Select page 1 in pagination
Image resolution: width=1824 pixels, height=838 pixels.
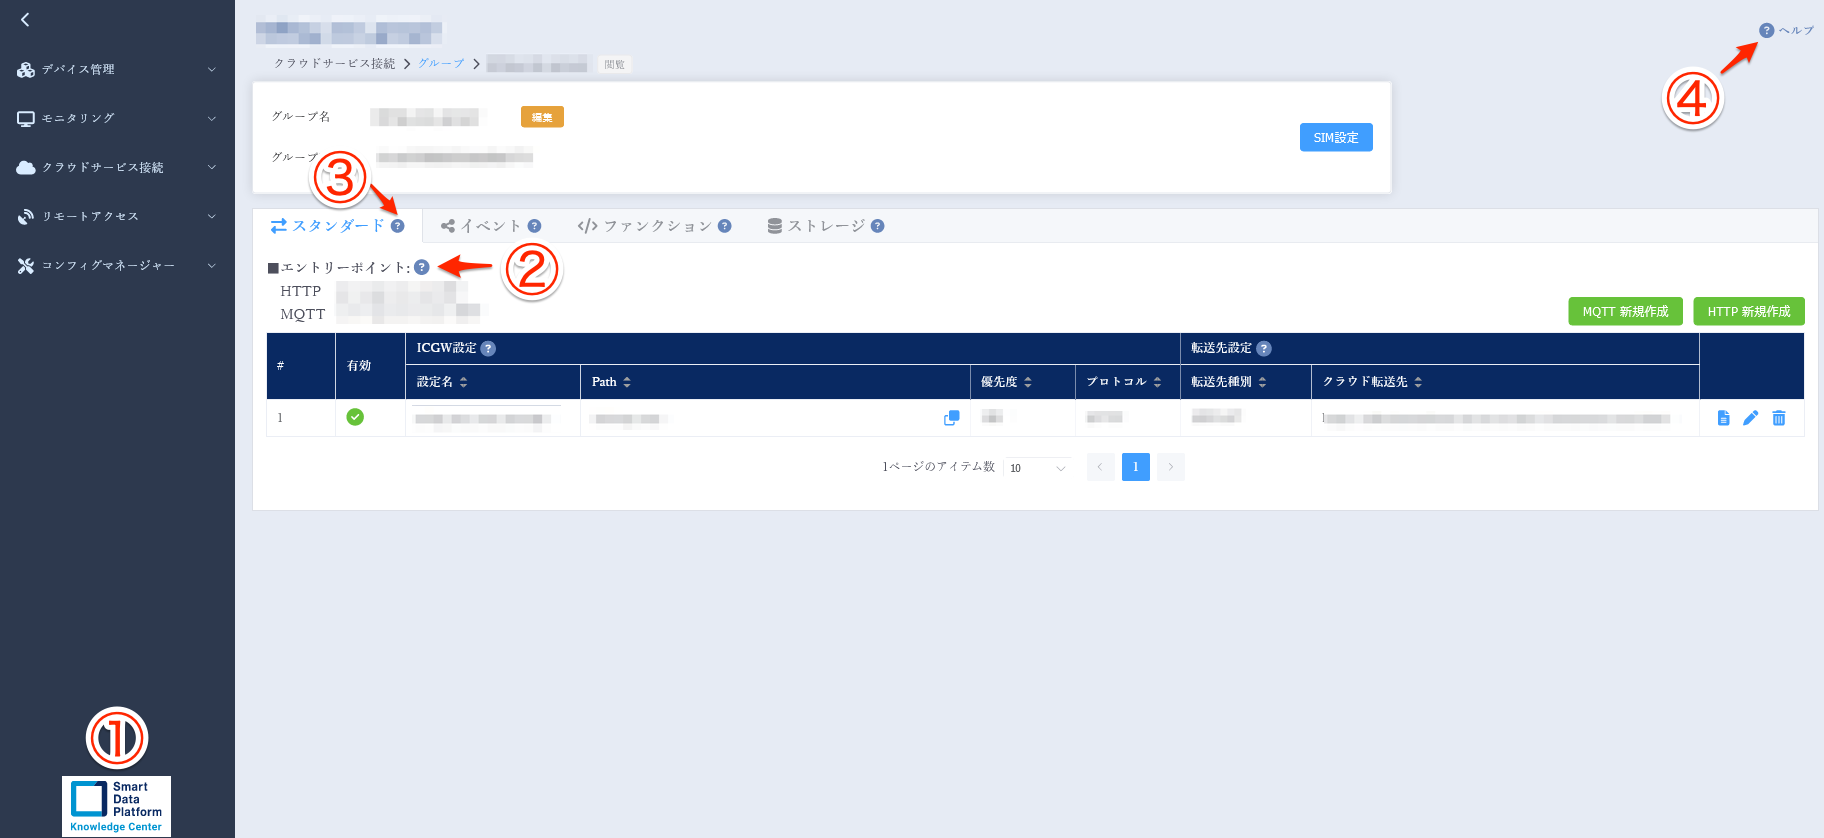pyautogui.click(x=1136, y=467)
